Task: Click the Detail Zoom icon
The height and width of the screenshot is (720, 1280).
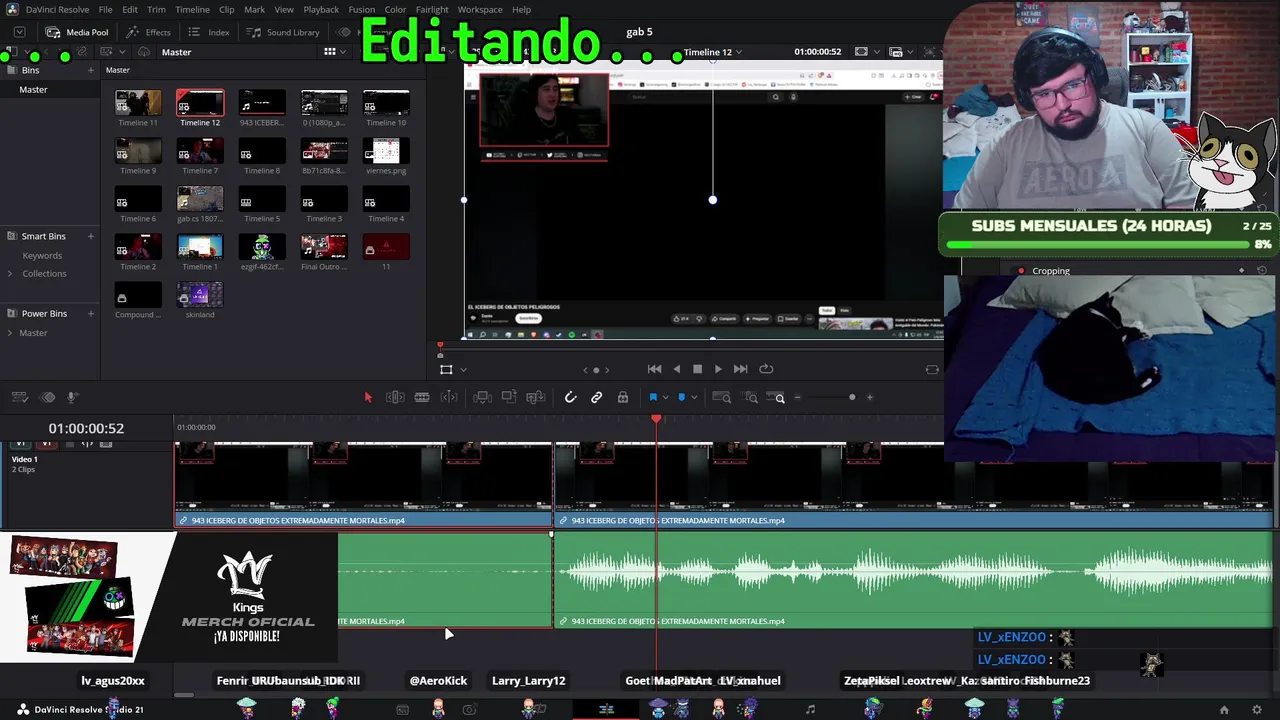Action: [x=748, y=398]
